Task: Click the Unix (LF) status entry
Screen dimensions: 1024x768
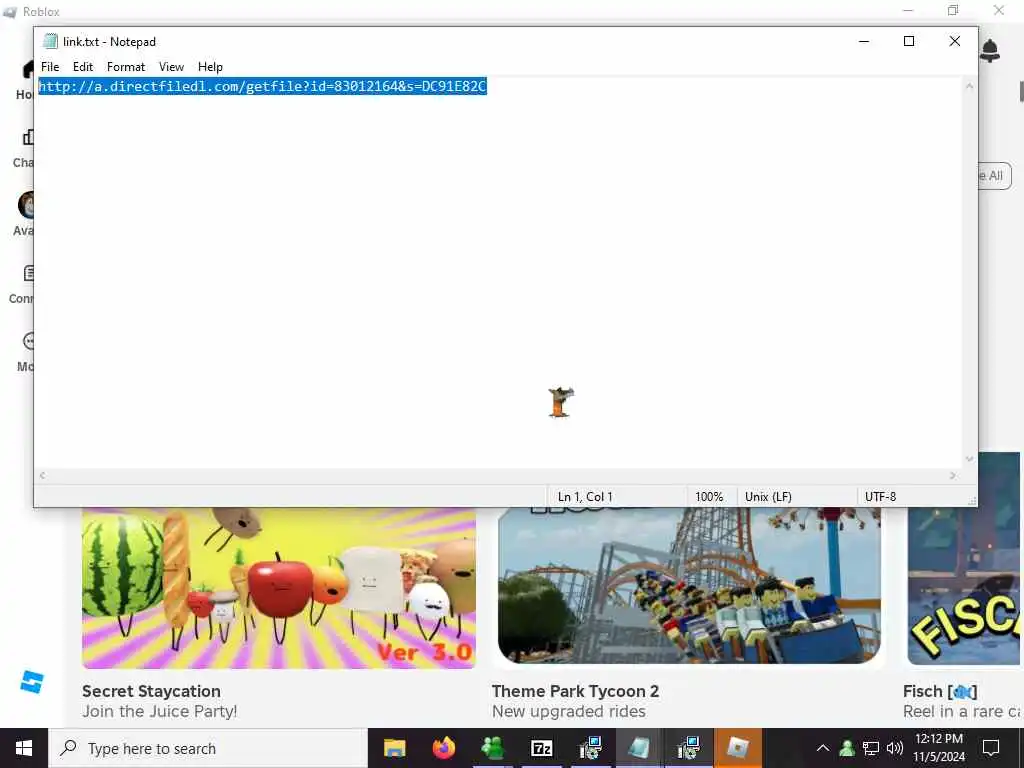Action: [x=768, y=497]
